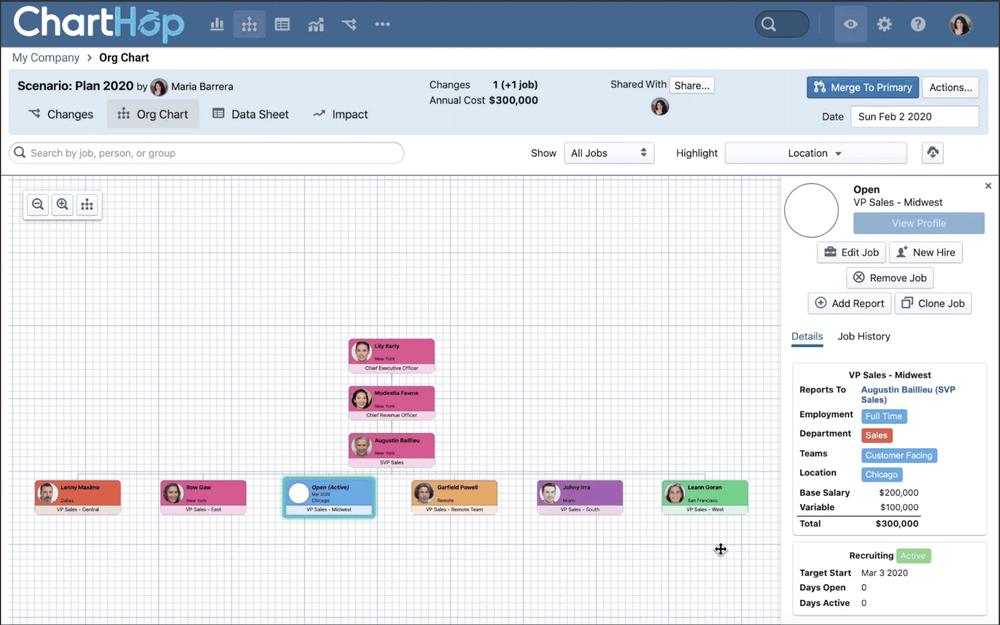Open the Show 'All Jobs' dropdown

click(609, 153)
